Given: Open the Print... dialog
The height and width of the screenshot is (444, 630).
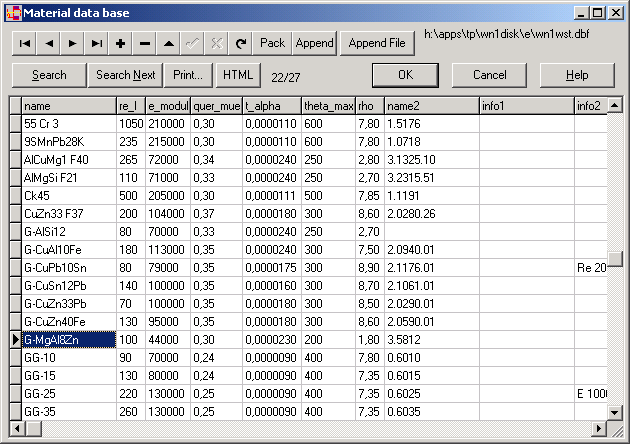Looking at the screenshot, I should pos(188,75).
